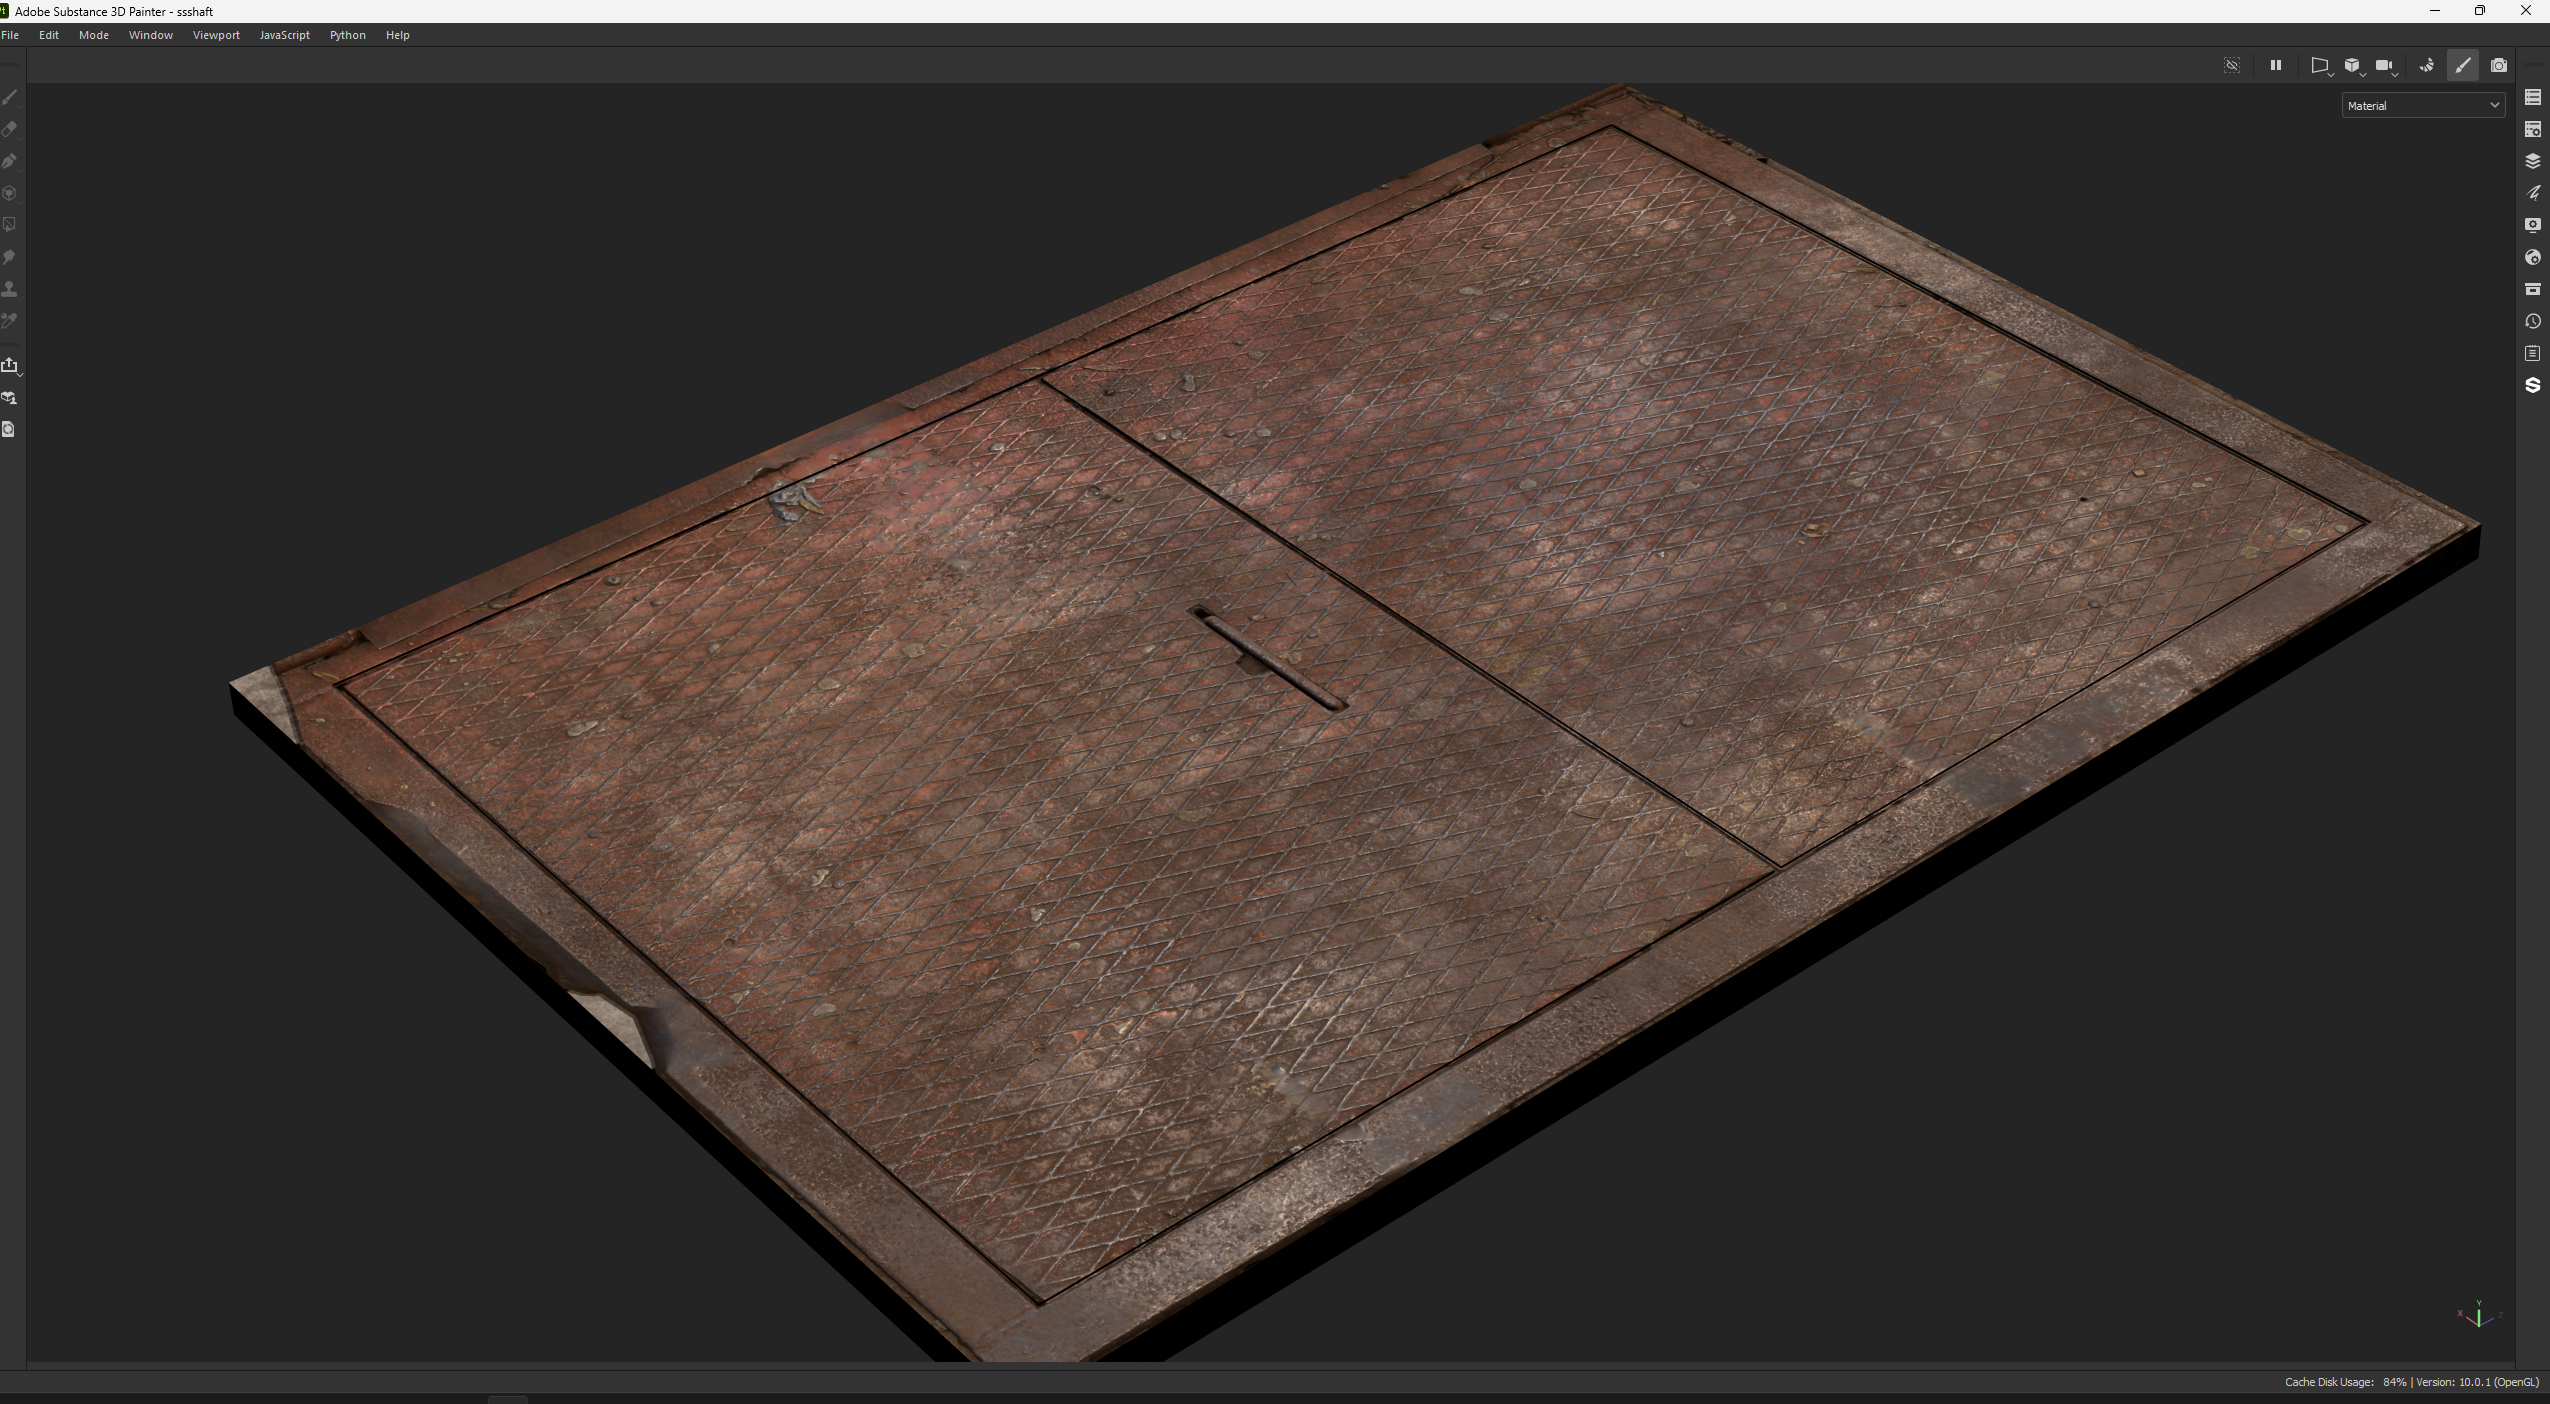The width and height of the screenshot is (2550, 1404).
Task: Switch to Rendering mode with camera icon
Action: (2499, 65)
